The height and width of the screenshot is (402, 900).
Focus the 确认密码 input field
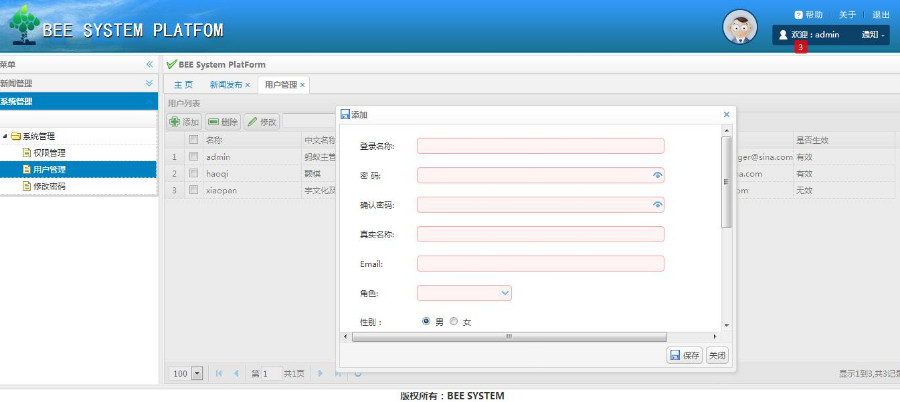541,204
